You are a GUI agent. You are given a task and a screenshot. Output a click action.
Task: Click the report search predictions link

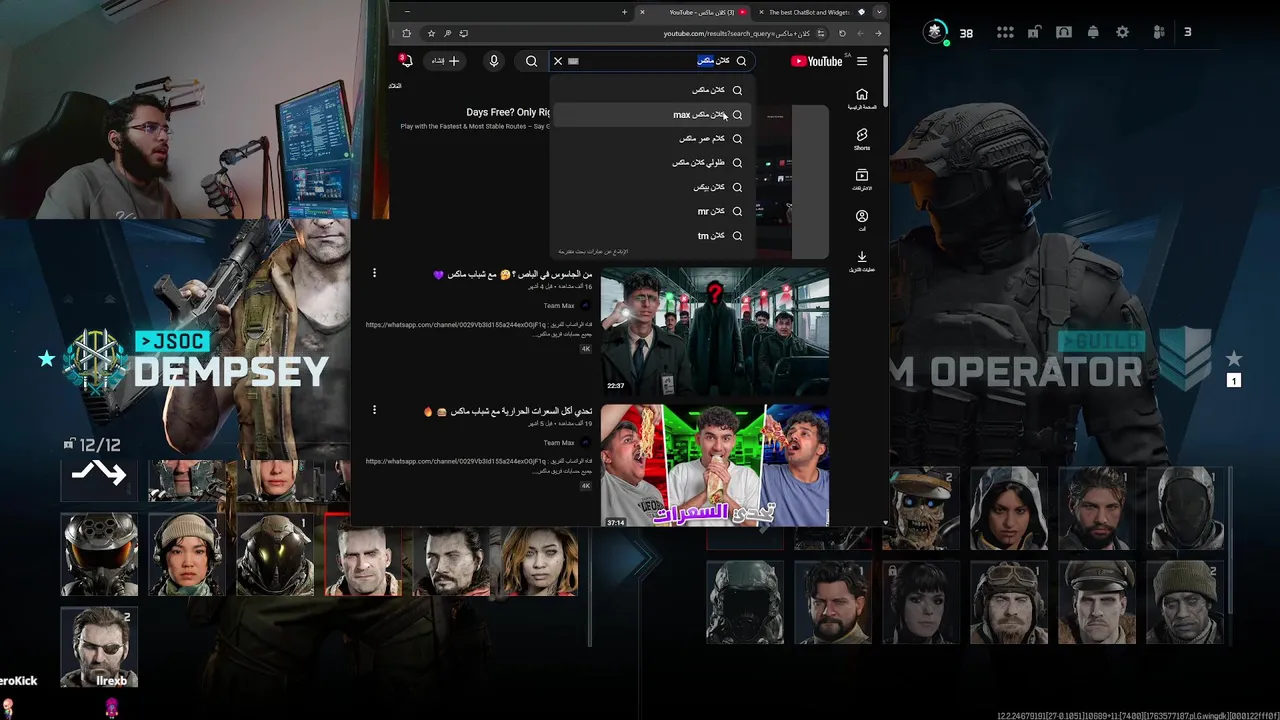(592, 252)
